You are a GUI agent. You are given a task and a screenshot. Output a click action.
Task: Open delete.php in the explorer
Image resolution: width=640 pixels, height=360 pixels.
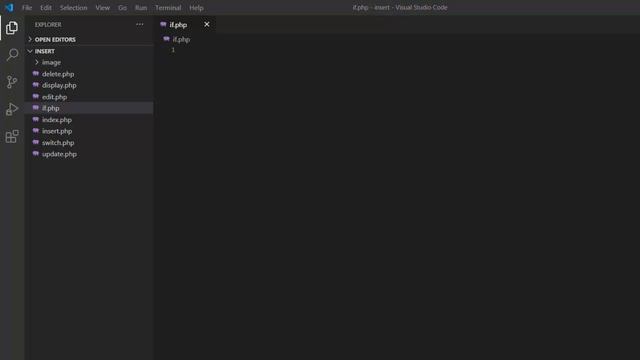pos(89,74)
